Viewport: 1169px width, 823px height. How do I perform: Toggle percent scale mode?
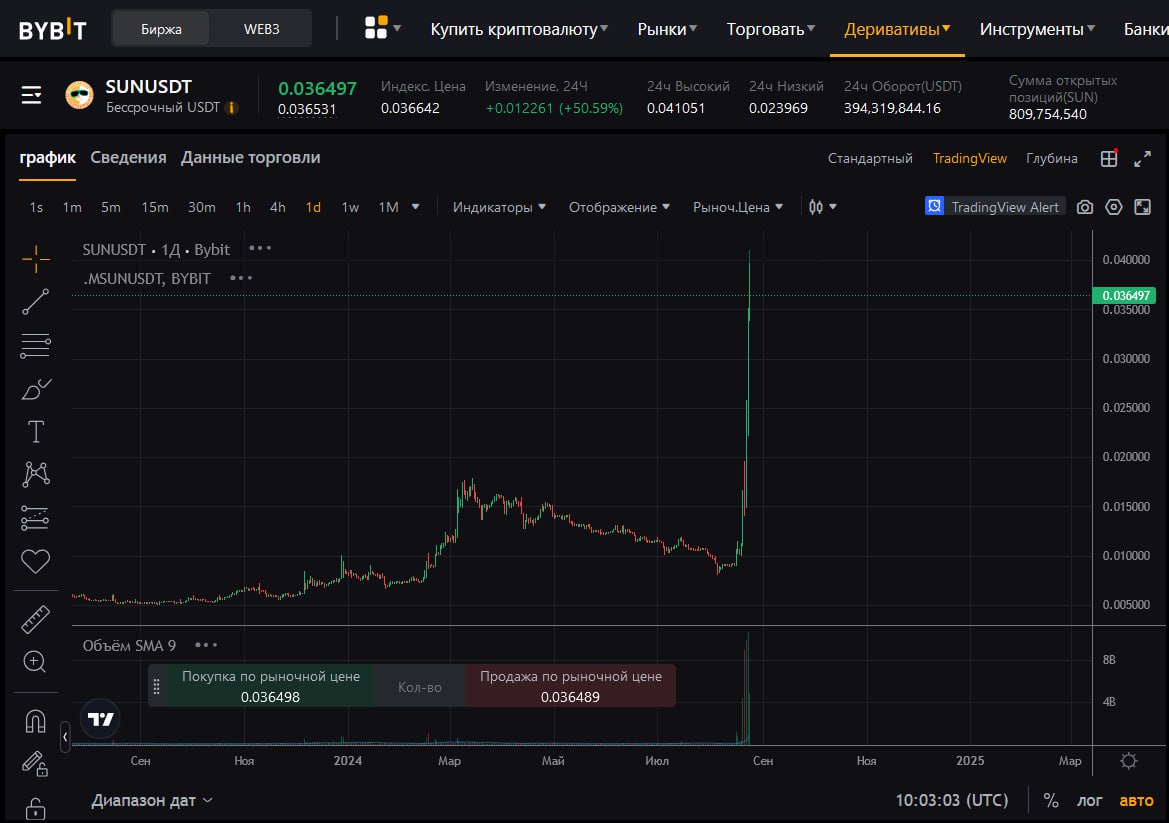pos(1050,801)
